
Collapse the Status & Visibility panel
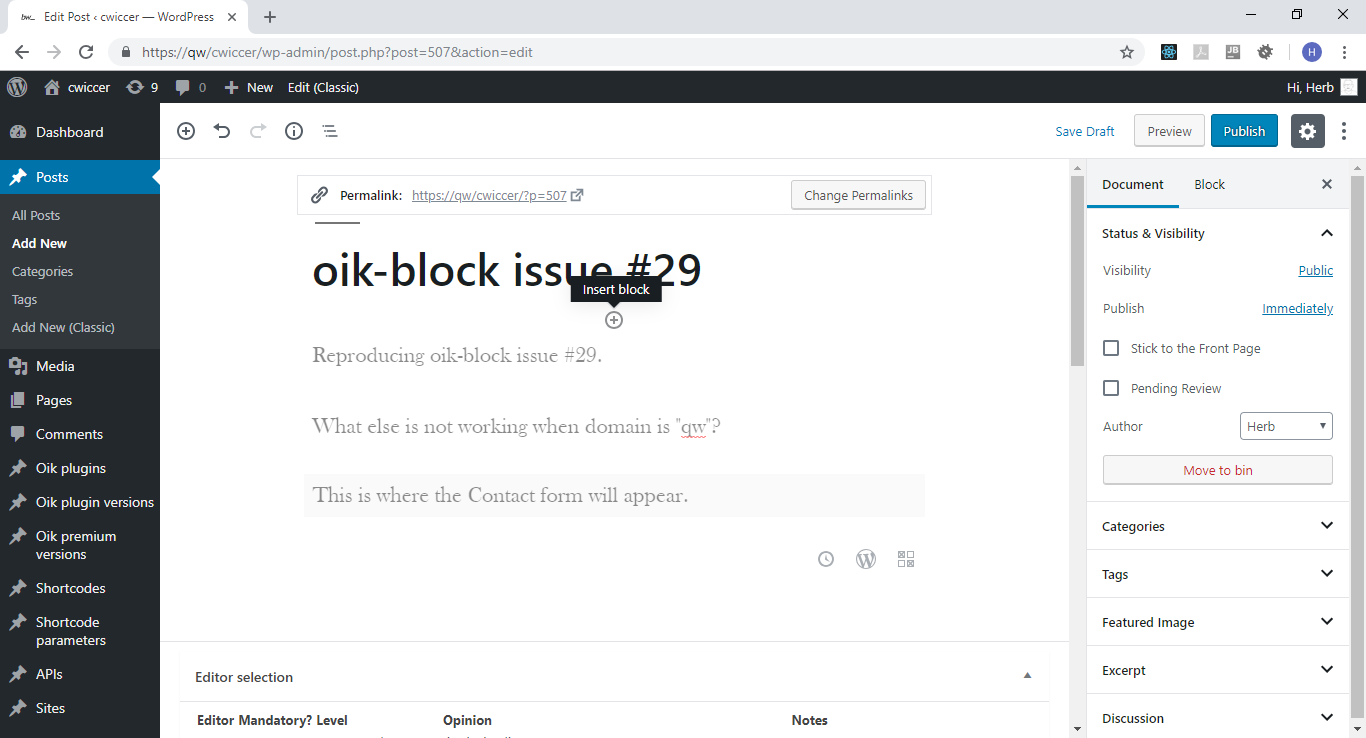[1327, 232]
